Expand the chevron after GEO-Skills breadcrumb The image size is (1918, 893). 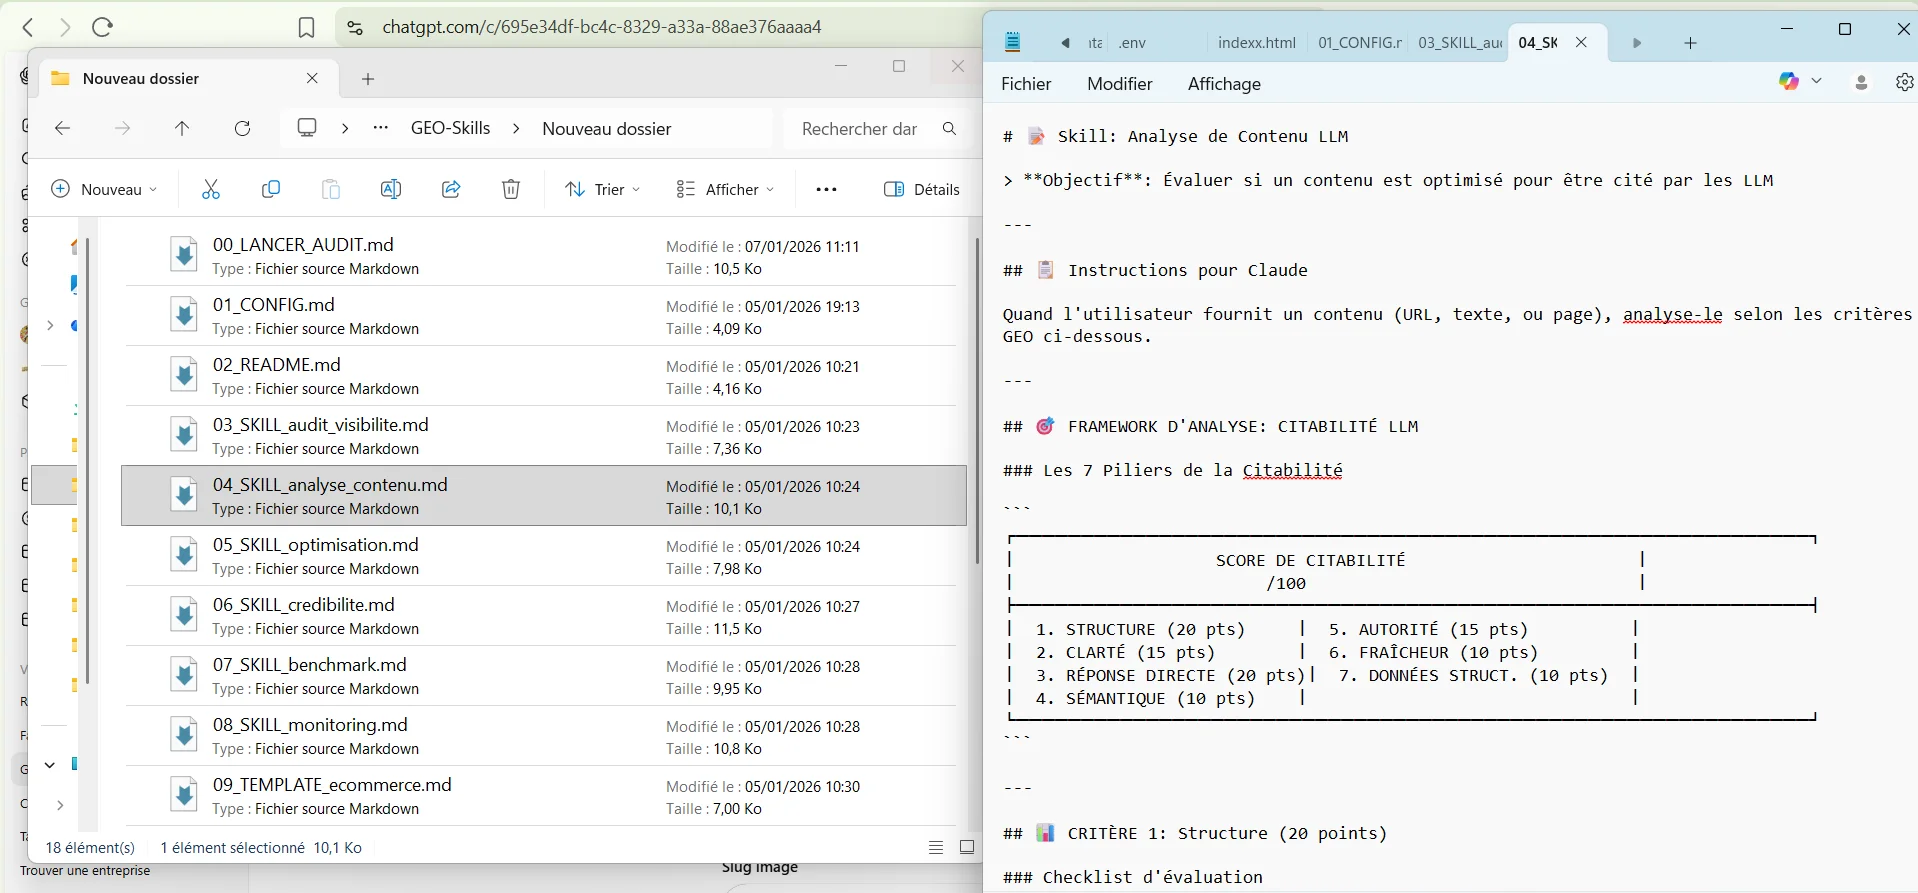pos(516,128)
